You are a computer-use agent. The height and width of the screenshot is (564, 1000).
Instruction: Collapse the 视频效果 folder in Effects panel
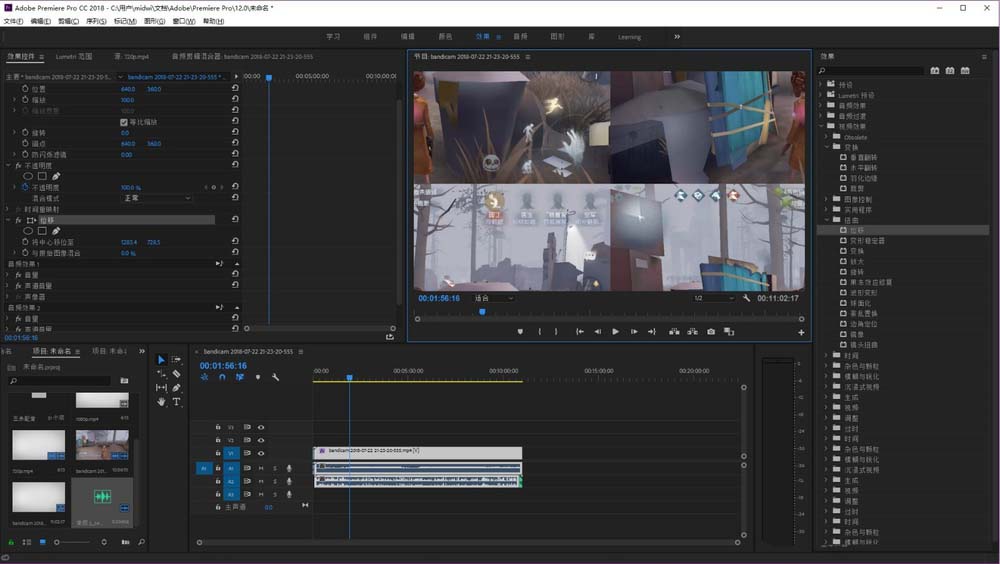tap(823, 126)
